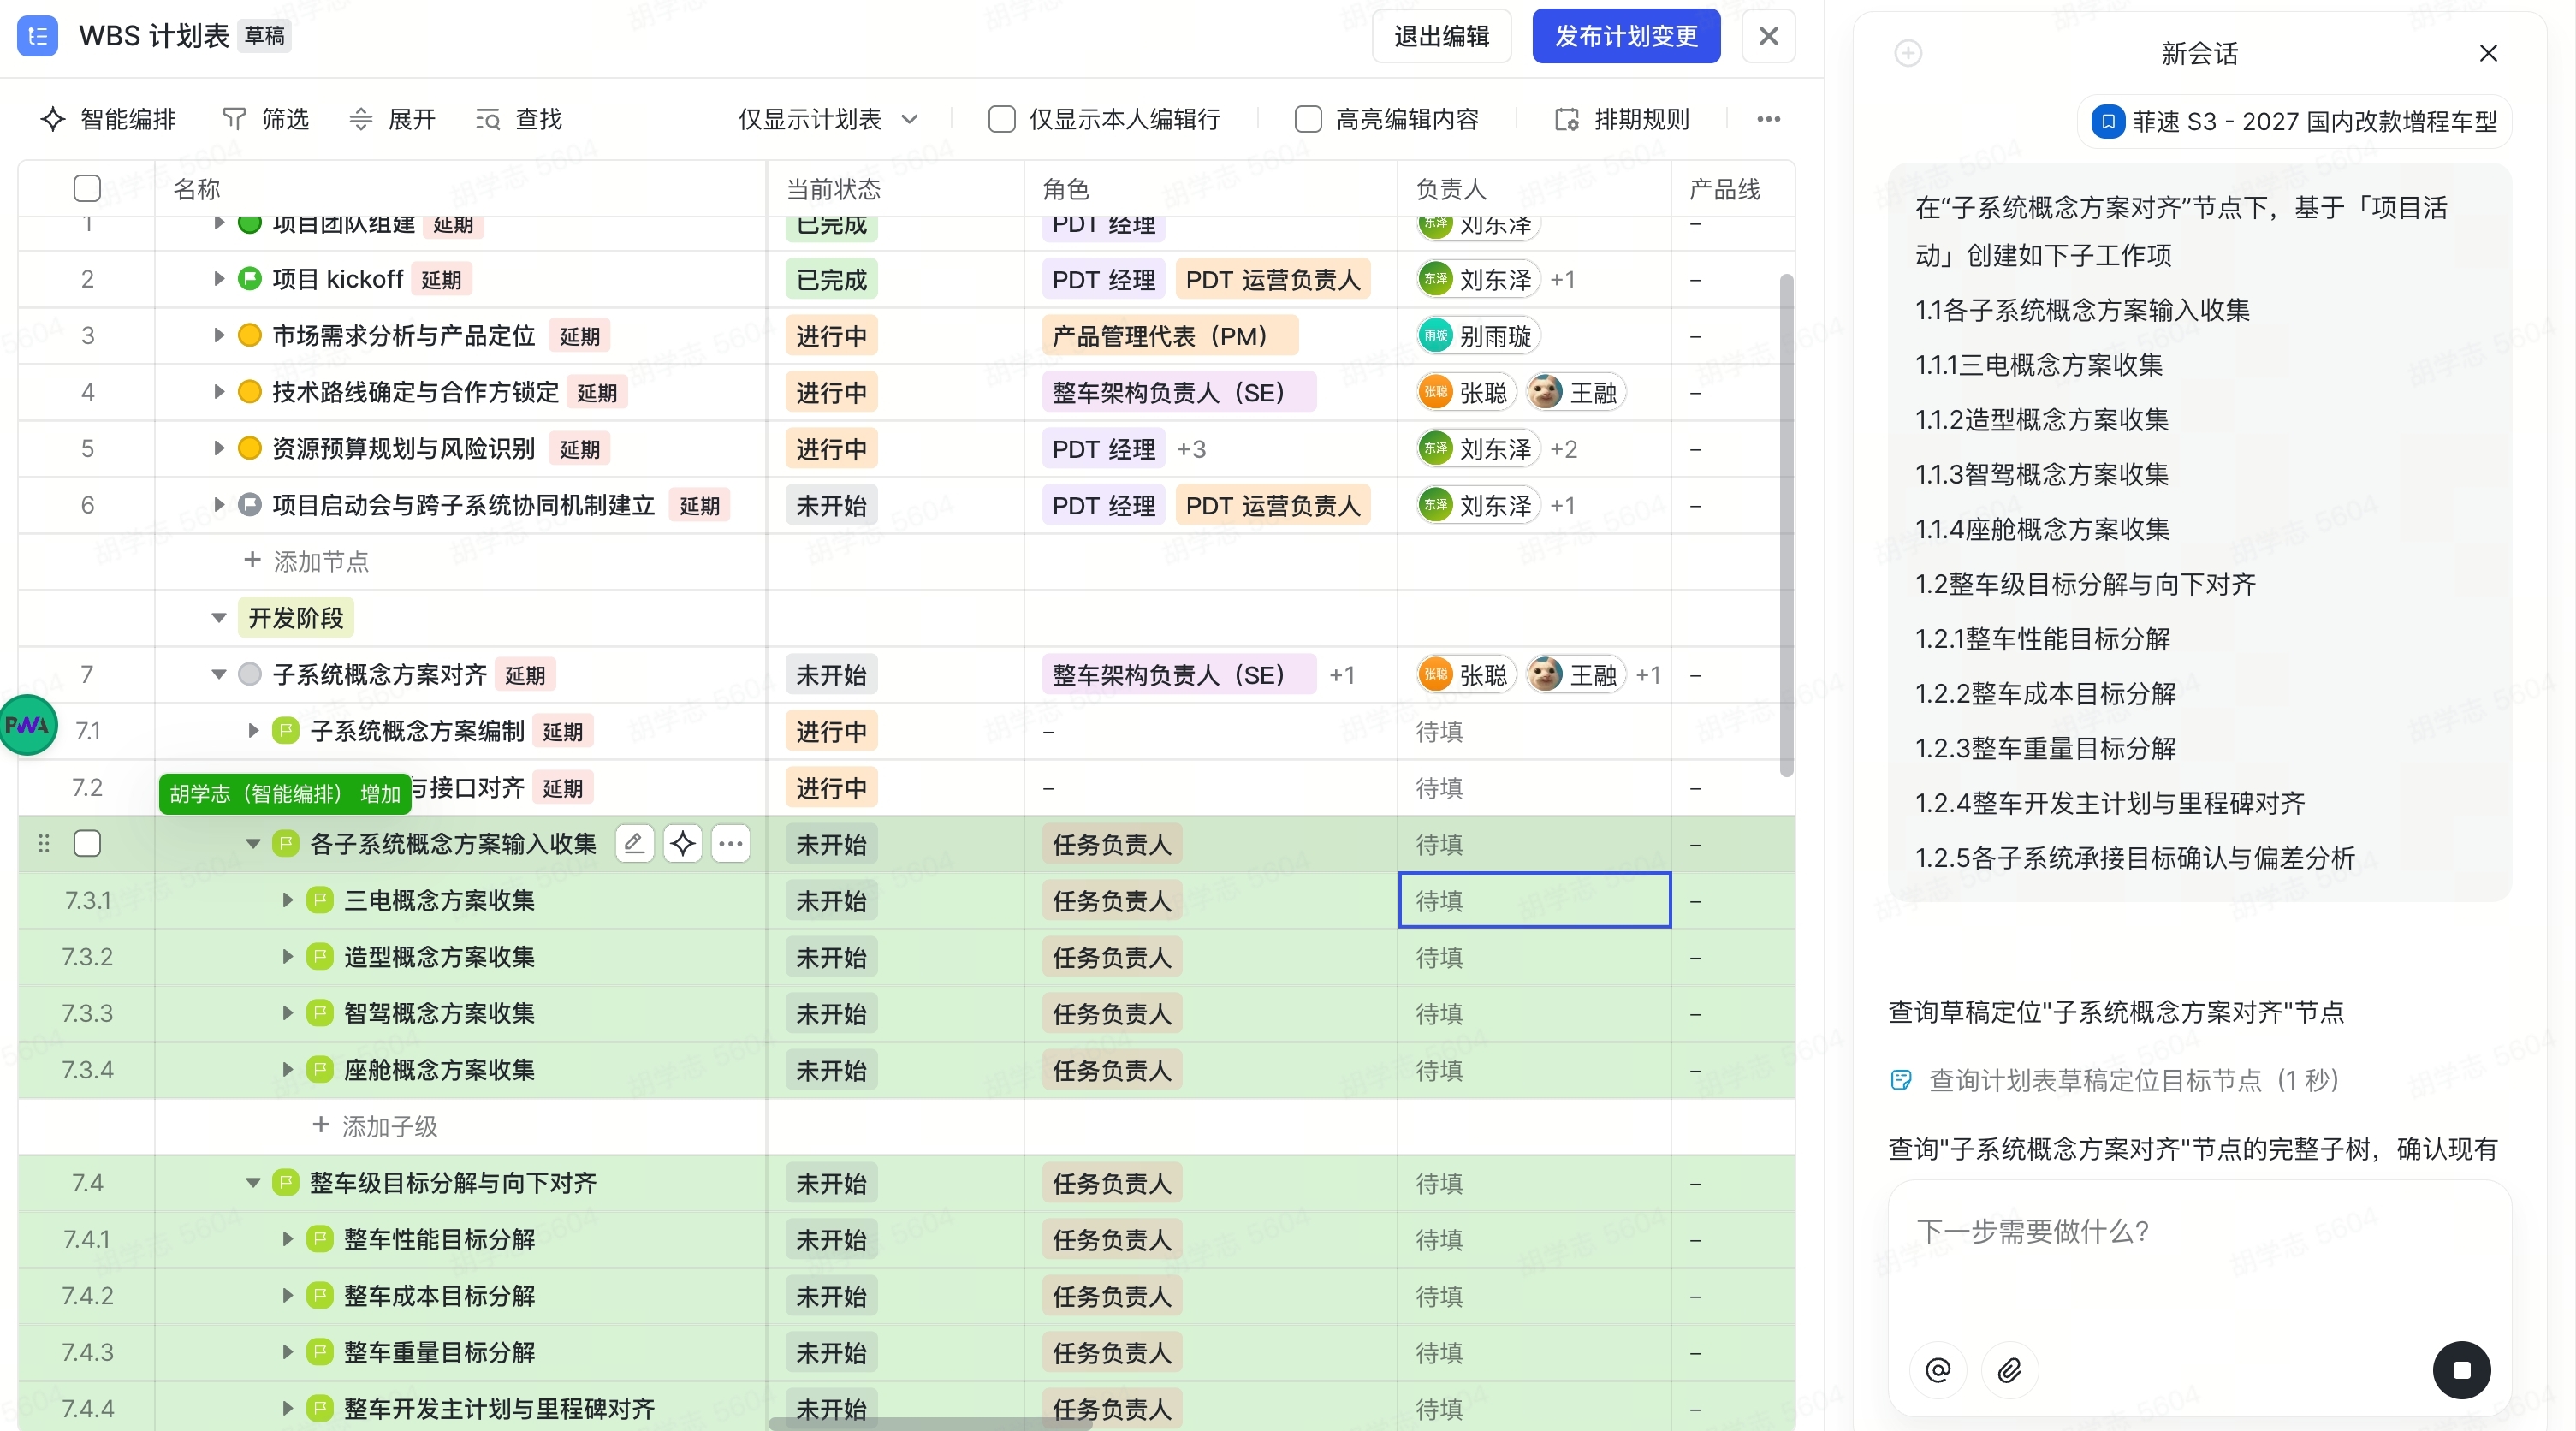
Task: Click 产品管理代表（PM） role tag
Action: pyautogui.click(x=1169, y=336)
